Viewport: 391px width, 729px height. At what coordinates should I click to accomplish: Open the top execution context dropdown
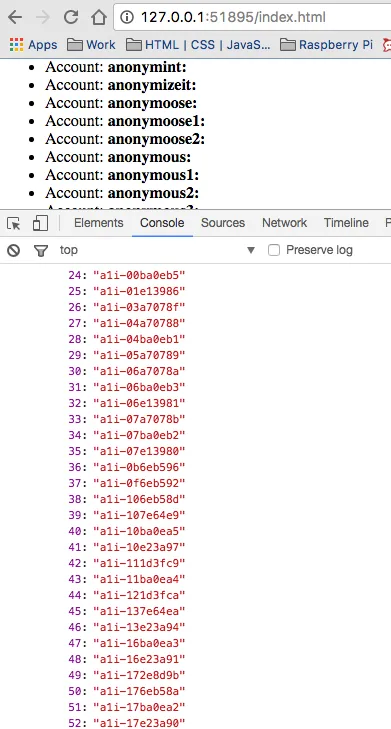tap(157, 250)
